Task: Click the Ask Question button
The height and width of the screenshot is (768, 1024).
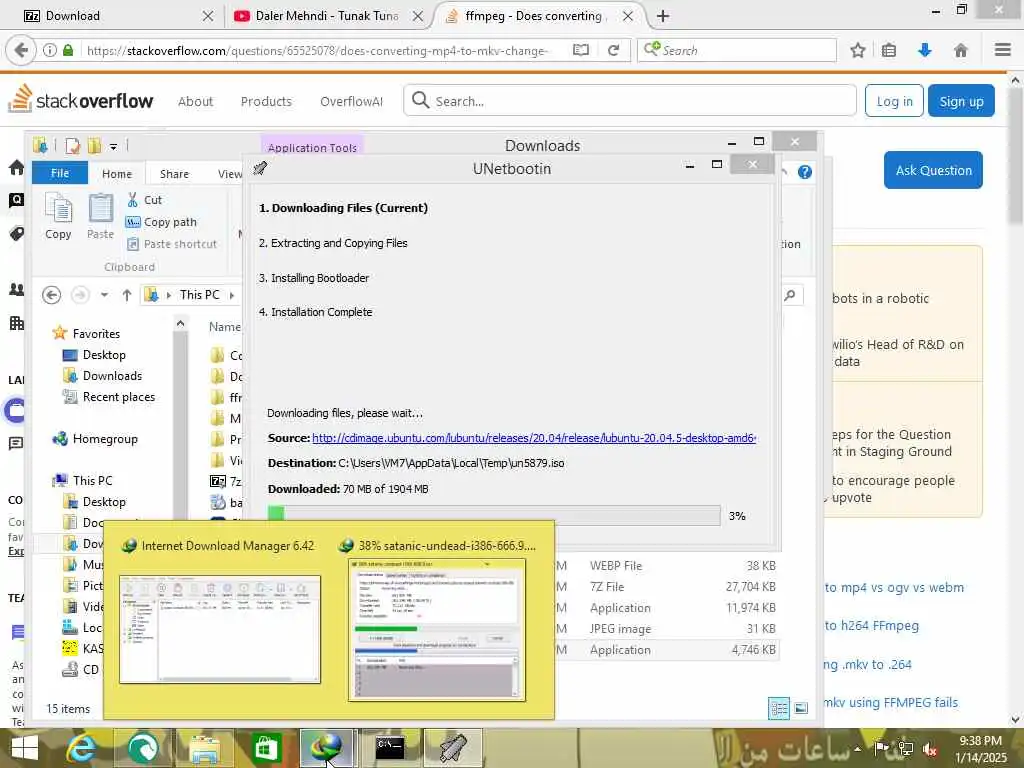Action: 933,170
